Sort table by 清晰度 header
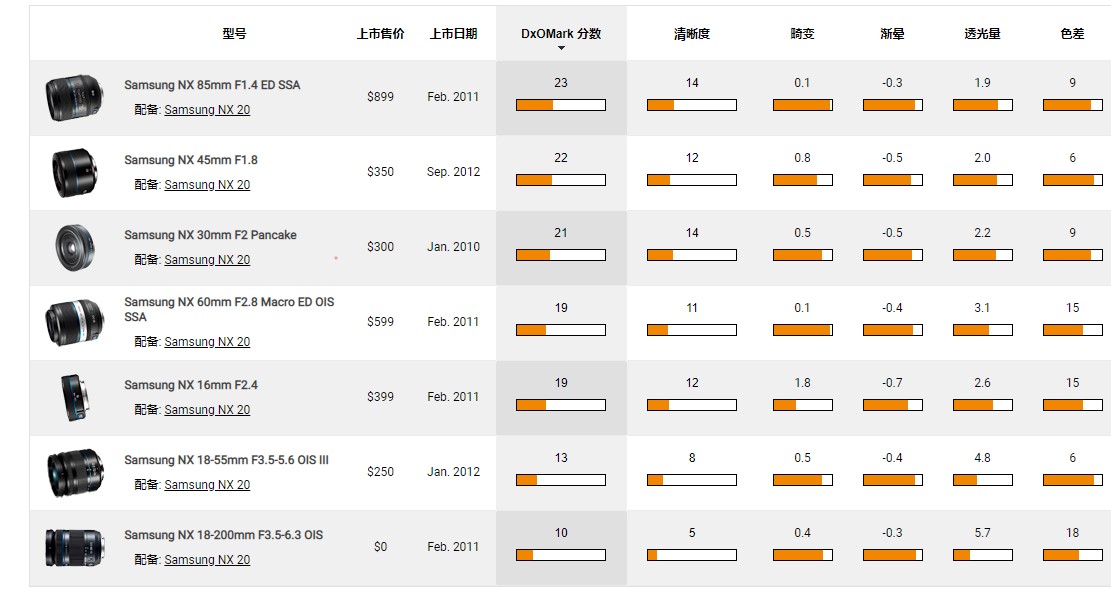Image resolution: width=1111 pixels, height=609 pixels. (692, 33)
